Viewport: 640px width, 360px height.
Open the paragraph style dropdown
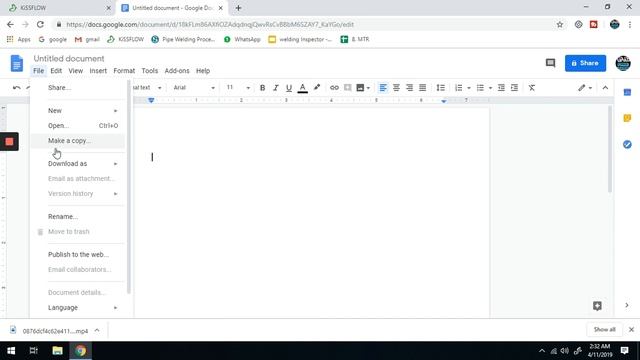pos(147,88)
